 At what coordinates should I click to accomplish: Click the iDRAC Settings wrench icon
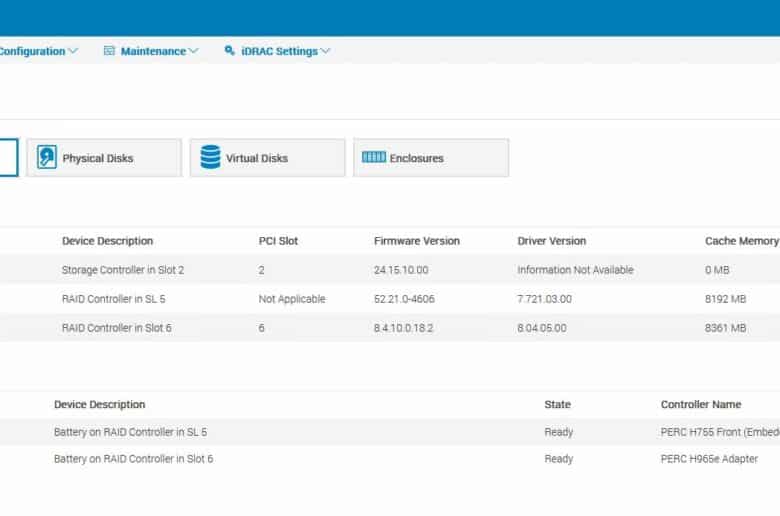229,50
